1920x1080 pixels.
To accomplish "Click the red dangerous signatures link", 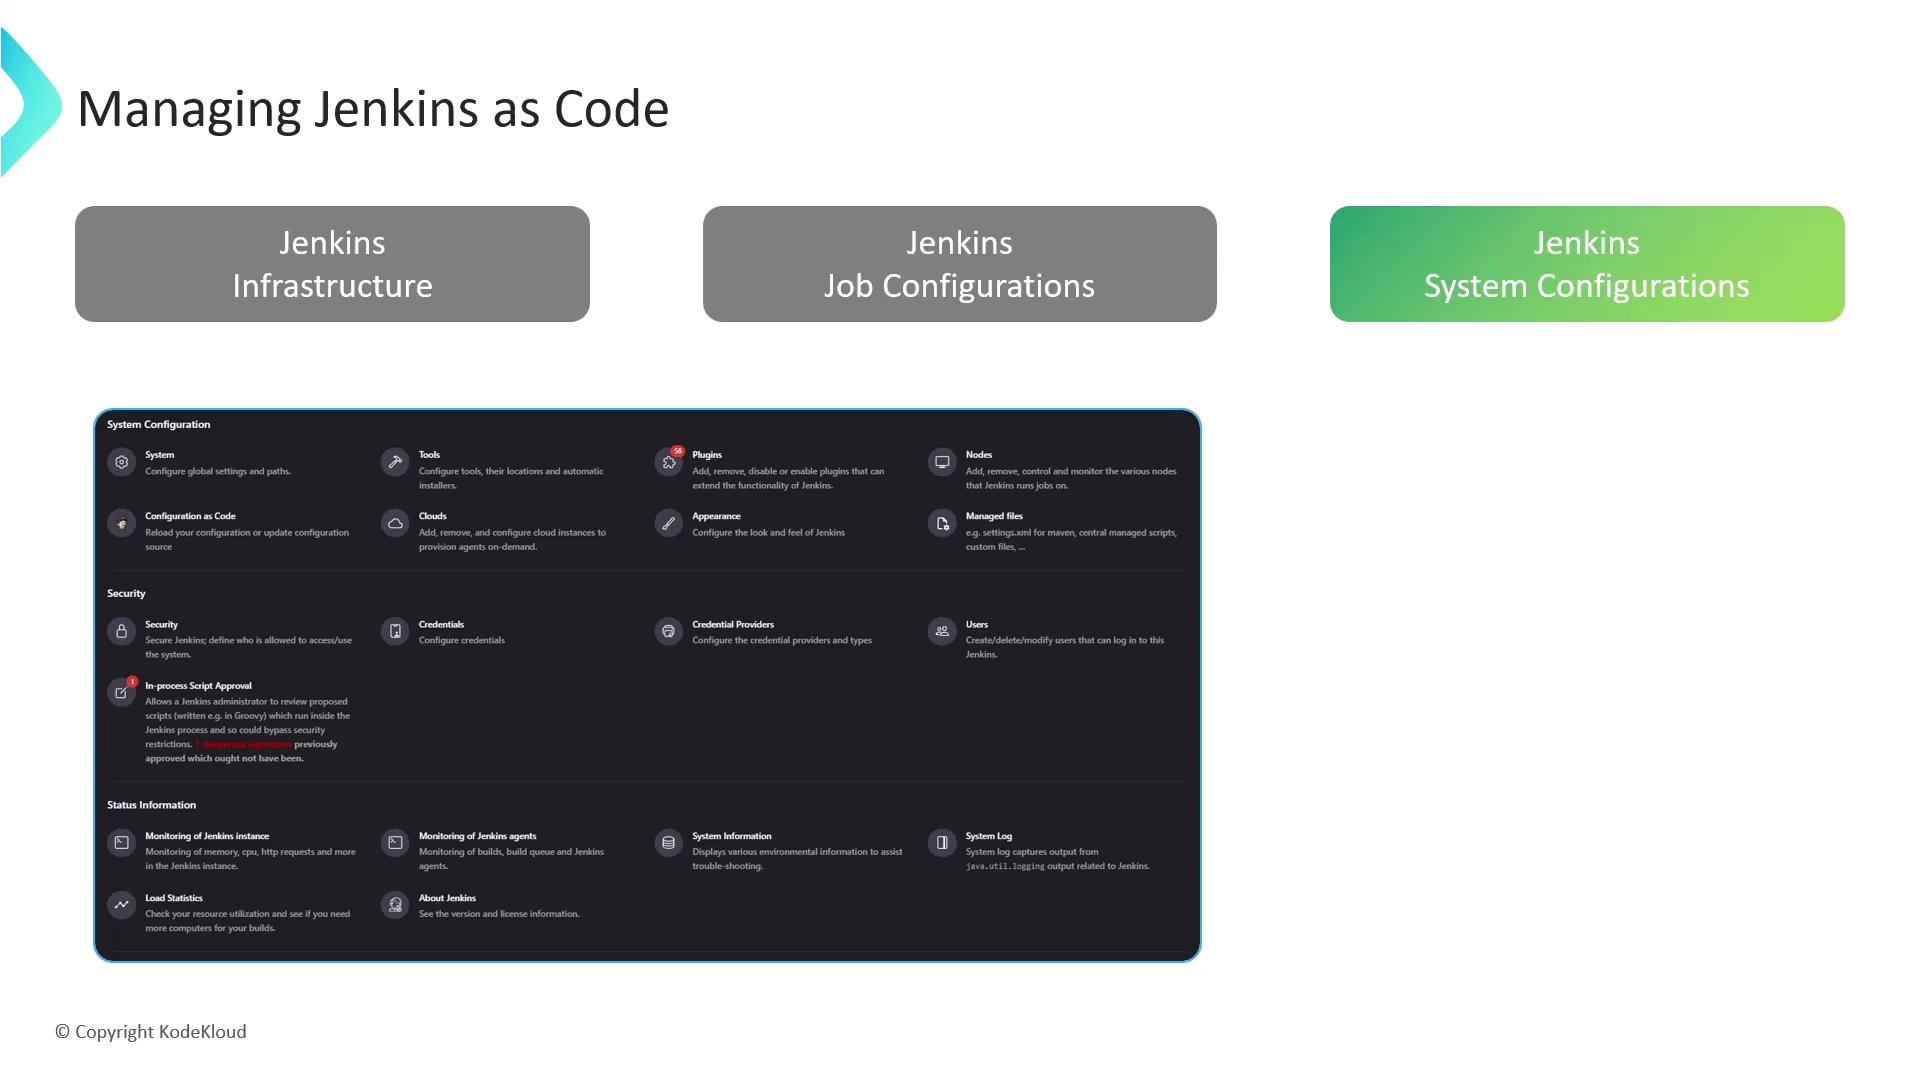I will 243,744.
